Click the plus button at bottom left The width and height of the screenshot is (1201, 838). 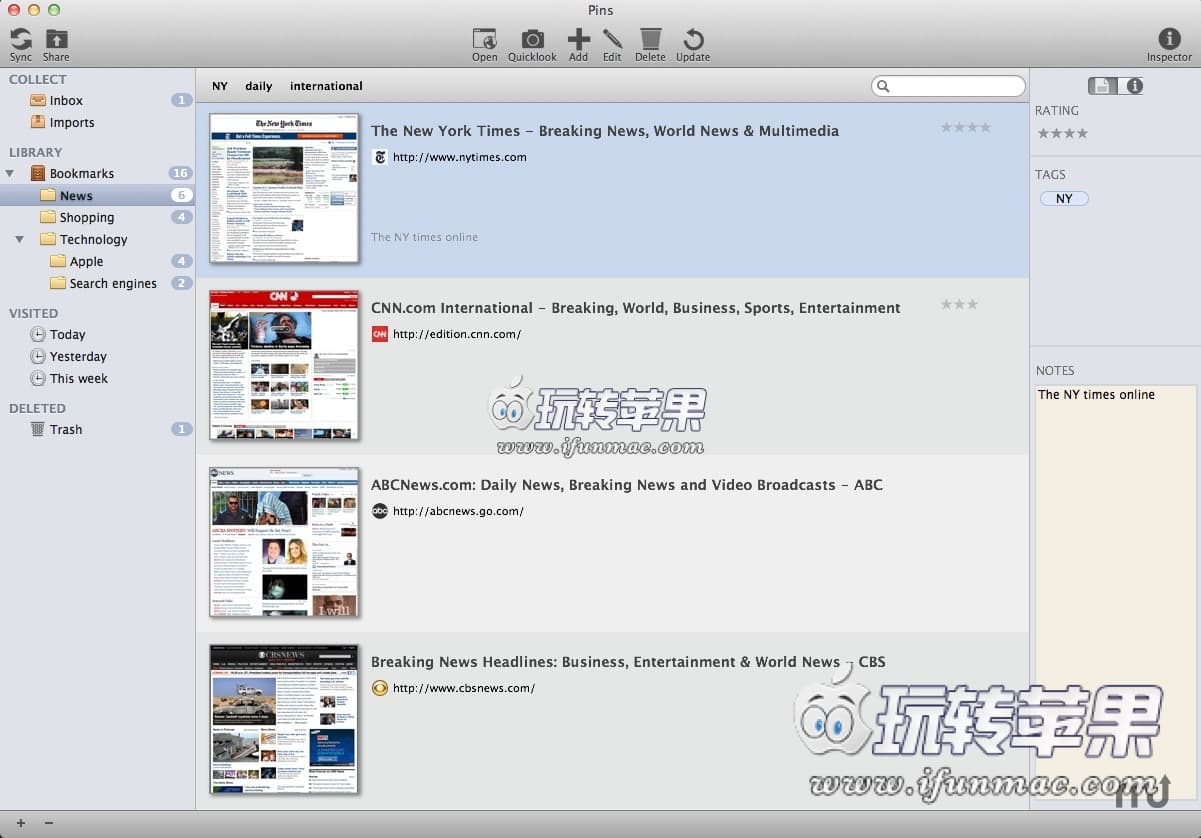20,823
